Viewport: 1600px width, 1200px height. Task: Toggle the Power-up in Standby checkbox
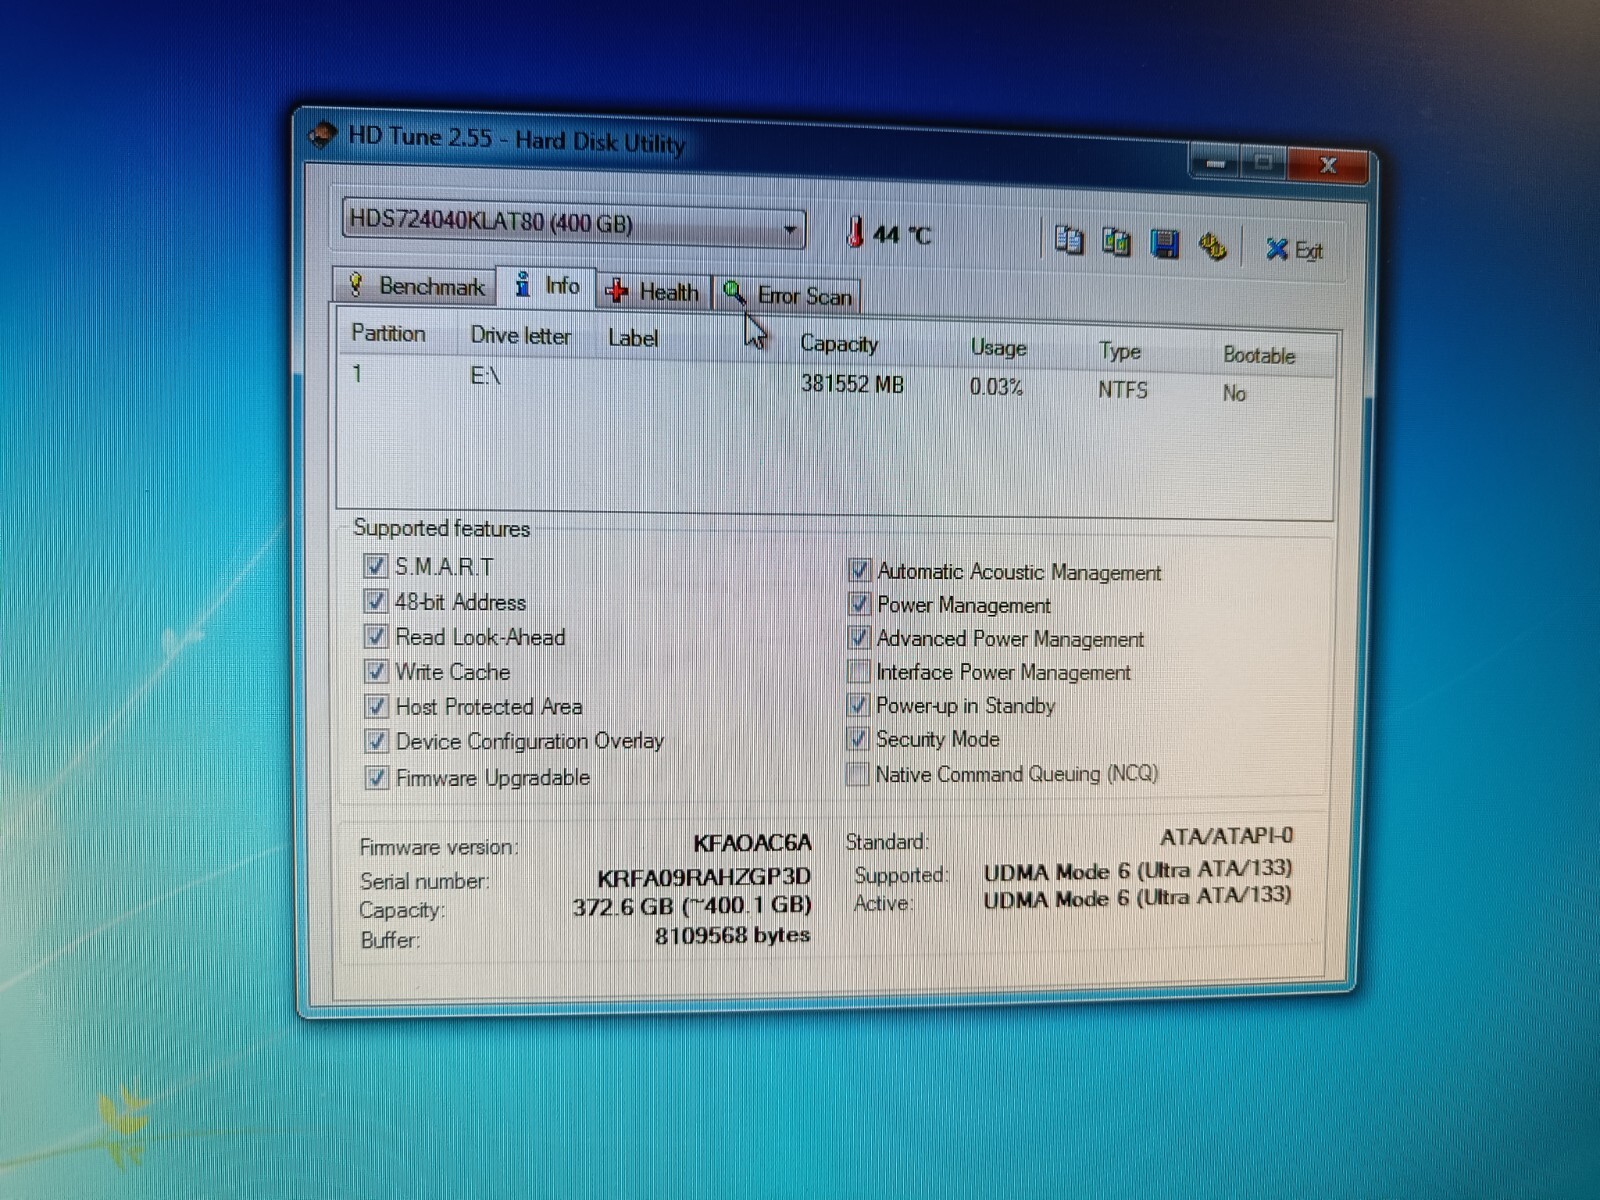pos(858,705)
